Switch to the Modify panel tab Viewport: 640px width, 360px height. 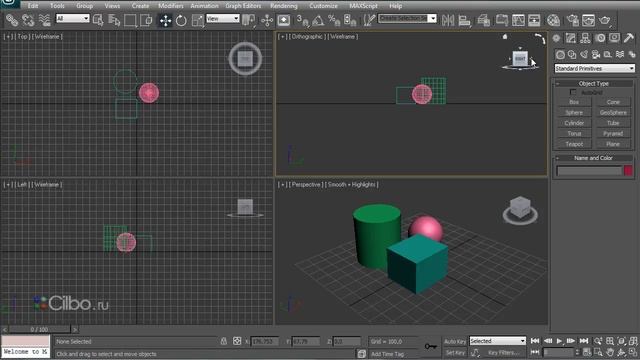(571, 38)
